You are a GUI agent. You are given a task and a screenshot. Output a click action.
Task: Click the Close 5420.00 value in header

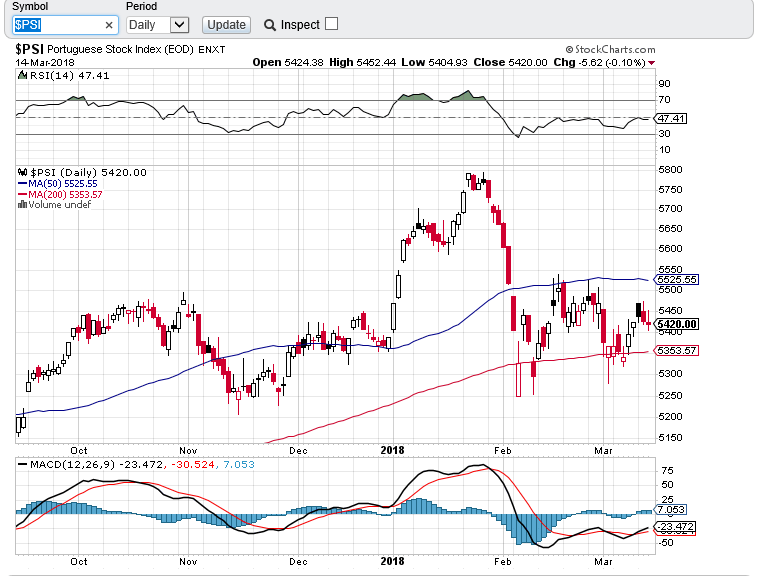coord(511,63)
